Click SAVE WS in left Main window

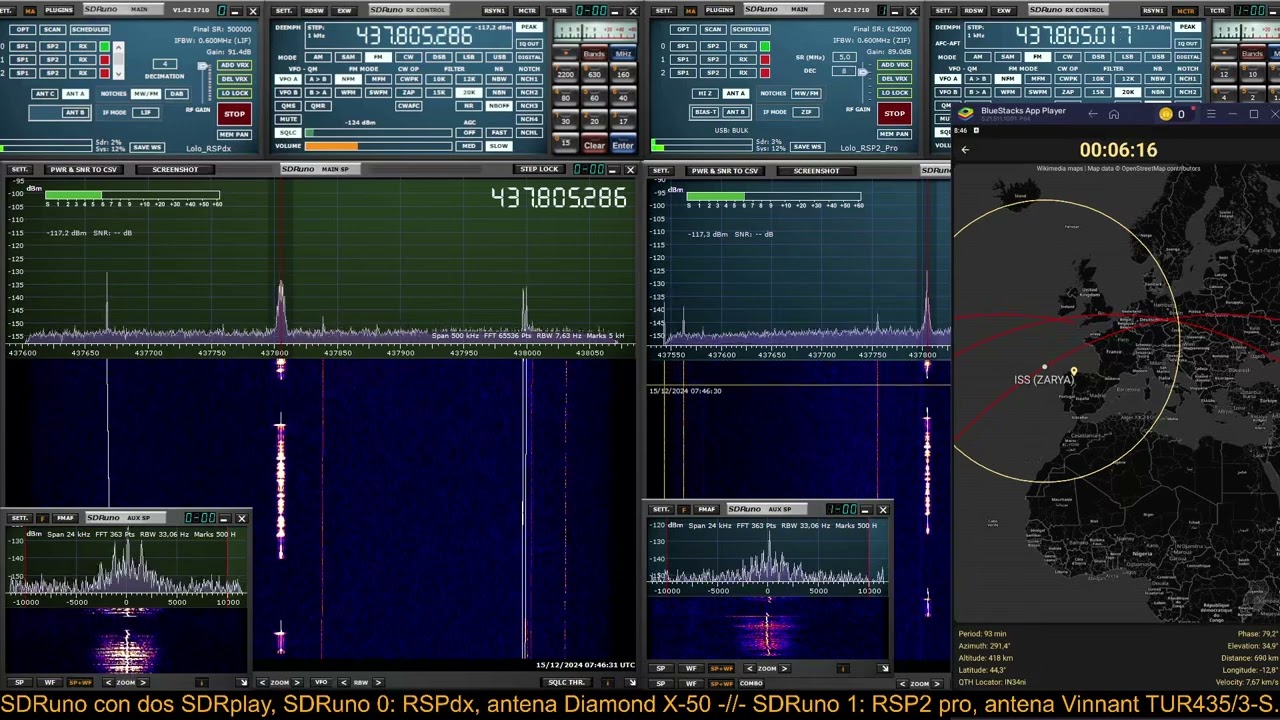pos(147,147)
